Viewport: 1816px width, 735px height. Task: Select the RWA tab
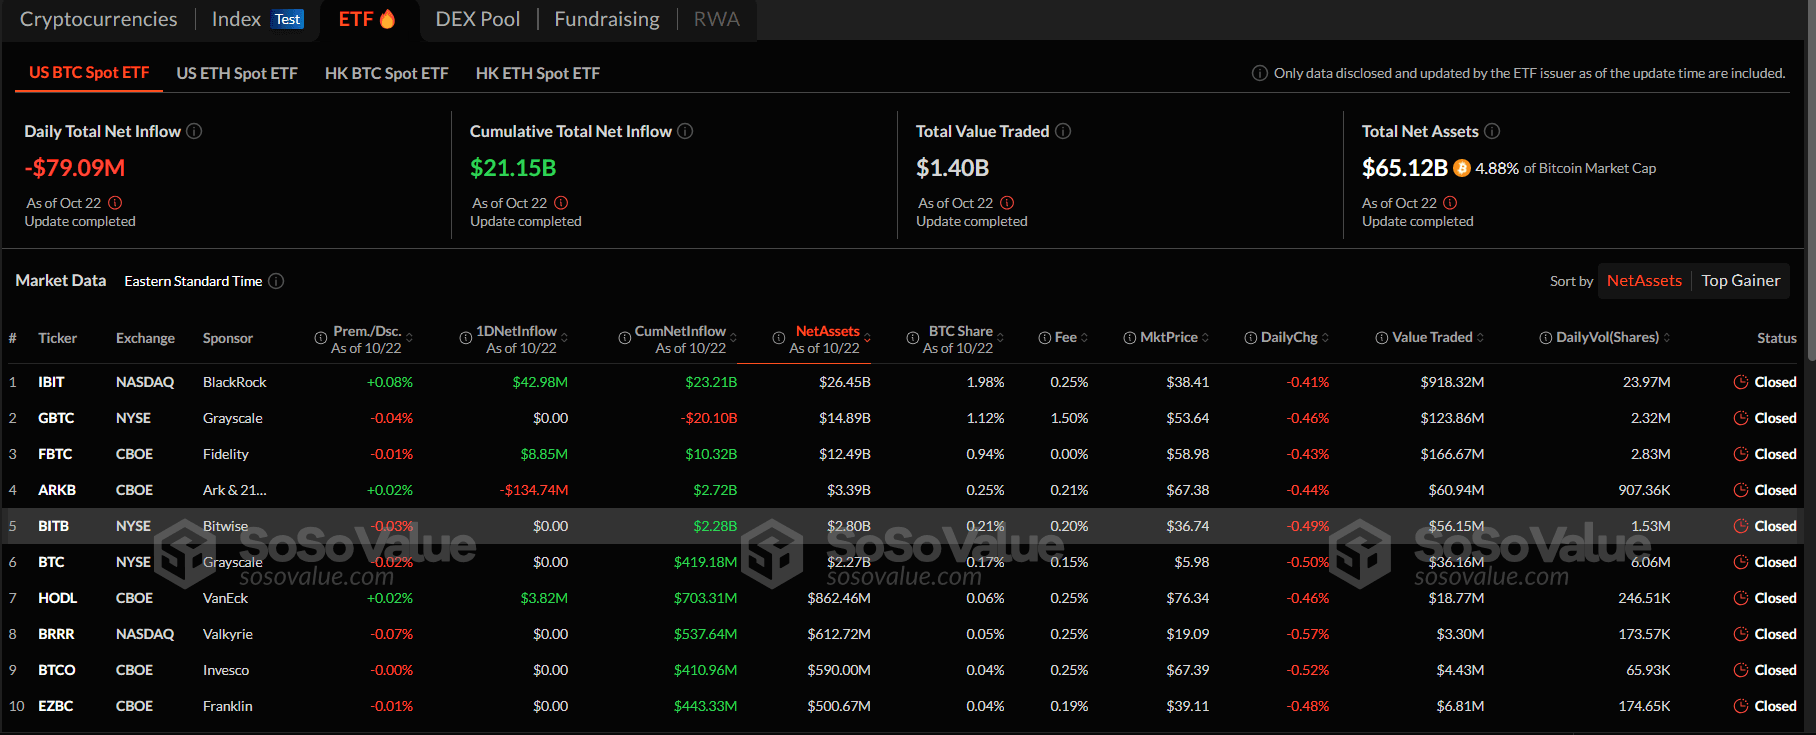[x=716, y=19]
